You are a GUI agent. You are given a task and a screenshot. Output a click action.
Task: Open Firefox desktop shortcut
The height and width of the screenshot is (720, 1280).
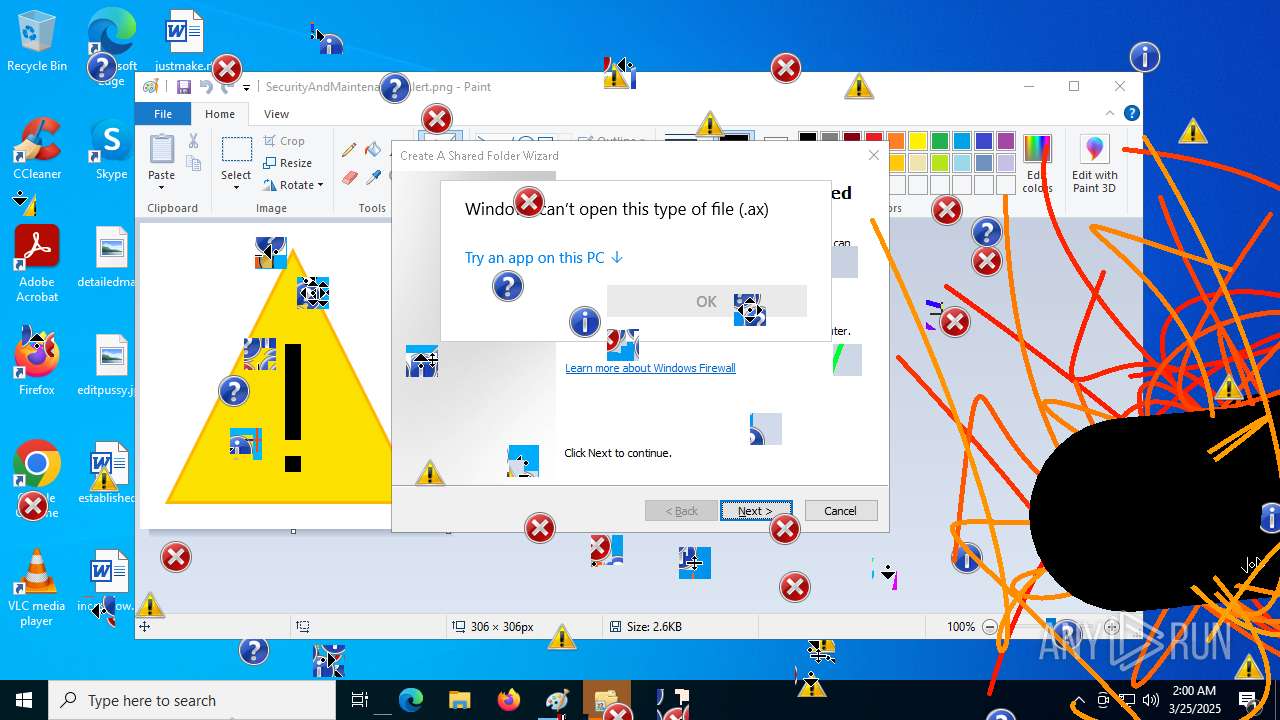[x=37, y=363]
